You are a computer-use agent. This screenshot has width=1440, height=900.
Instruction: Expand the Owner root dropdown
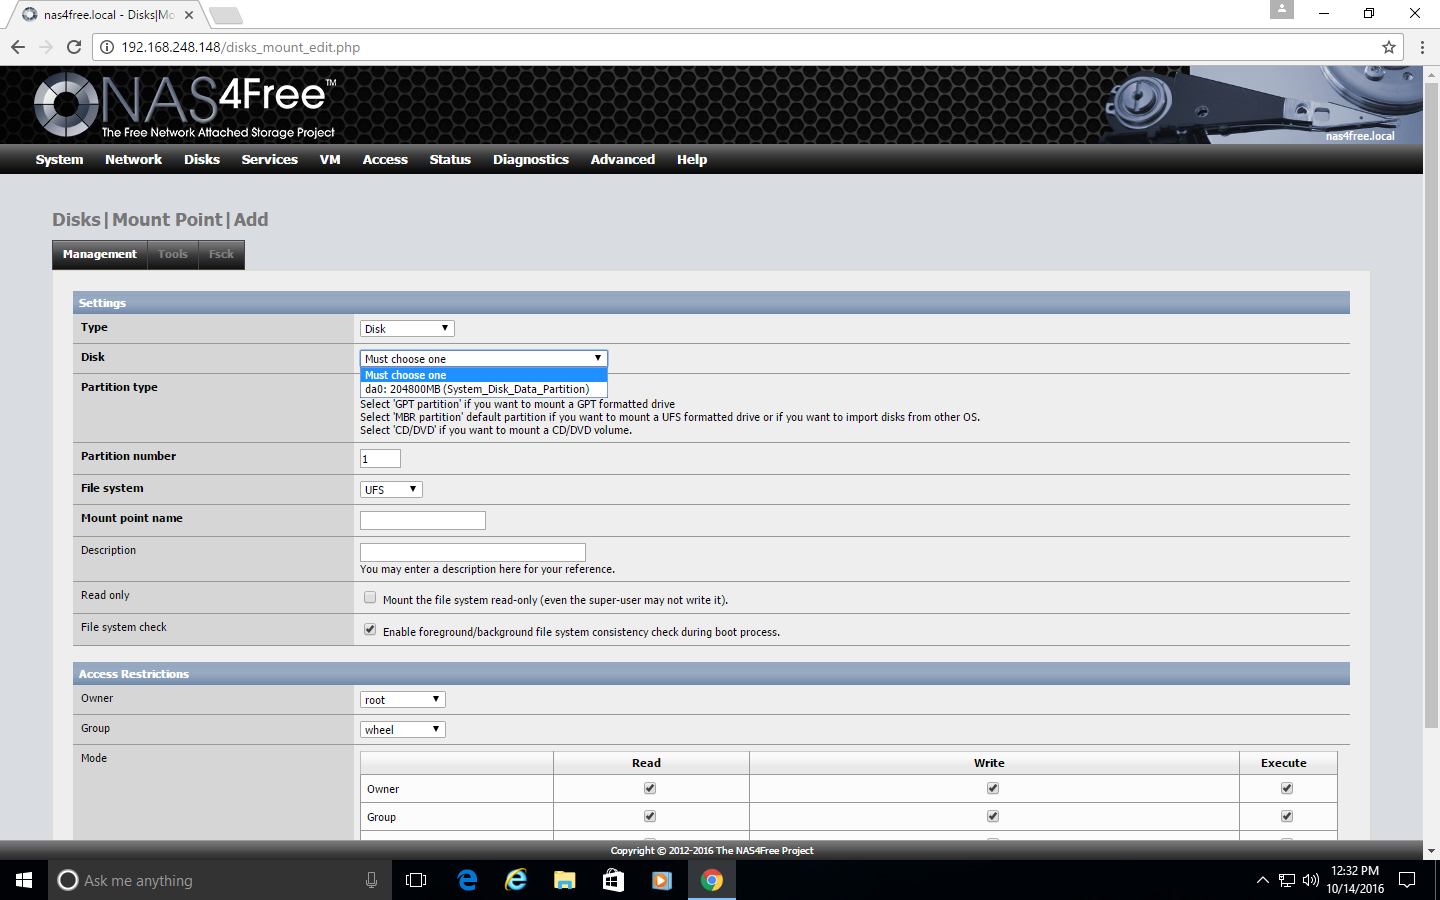point(402,699)
